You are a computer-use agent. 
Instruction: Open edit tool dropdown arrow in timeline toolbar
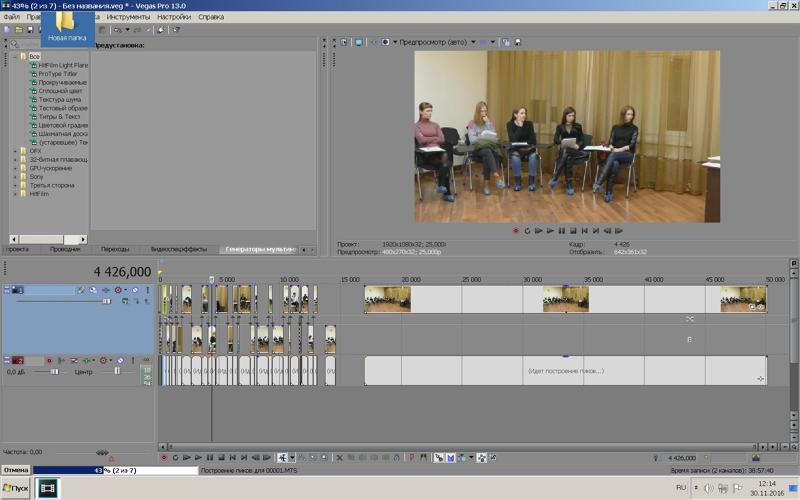292,458
